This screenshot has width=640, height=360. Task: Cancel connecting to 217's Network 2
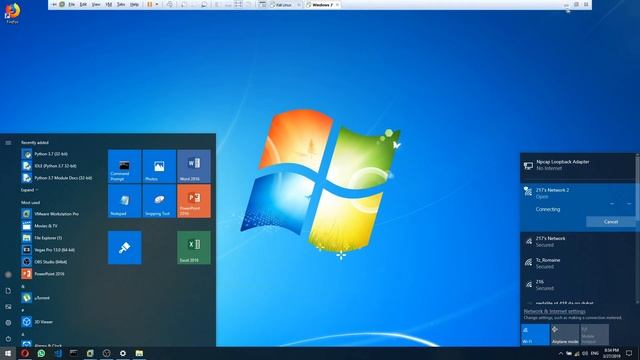pyautogui.click(x=611, y=222)
